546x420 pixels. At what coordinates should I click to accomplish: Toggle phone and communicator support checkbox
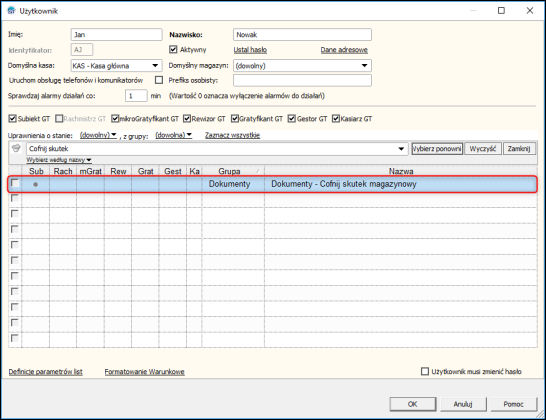[x=159, y=80]
